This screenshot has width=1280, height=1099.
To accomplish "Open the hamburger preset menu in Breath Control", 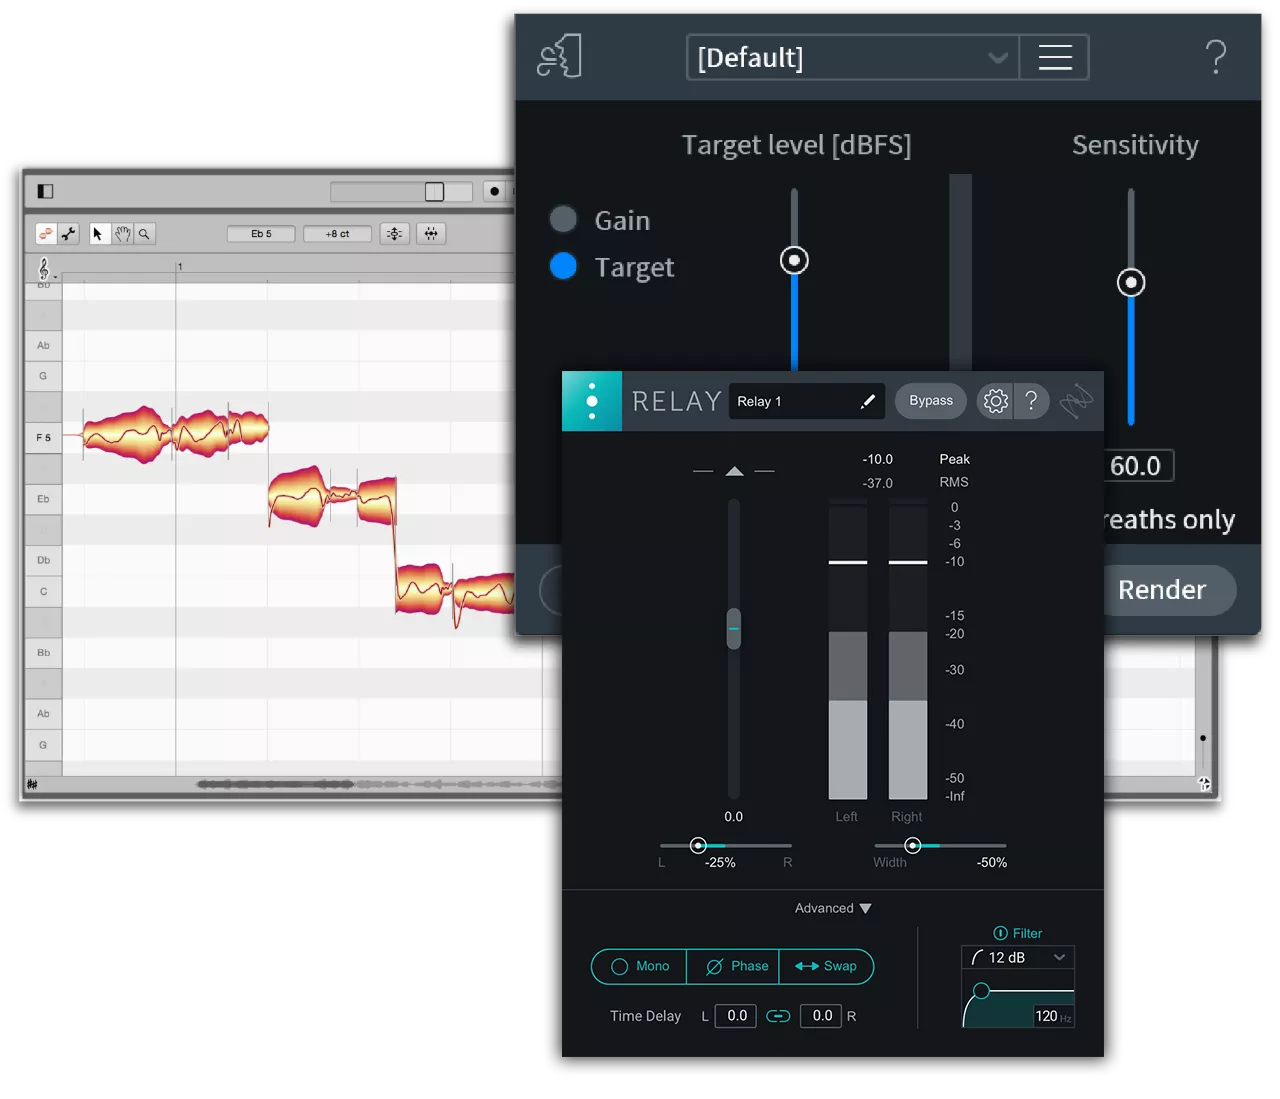I will (1055, 57).
